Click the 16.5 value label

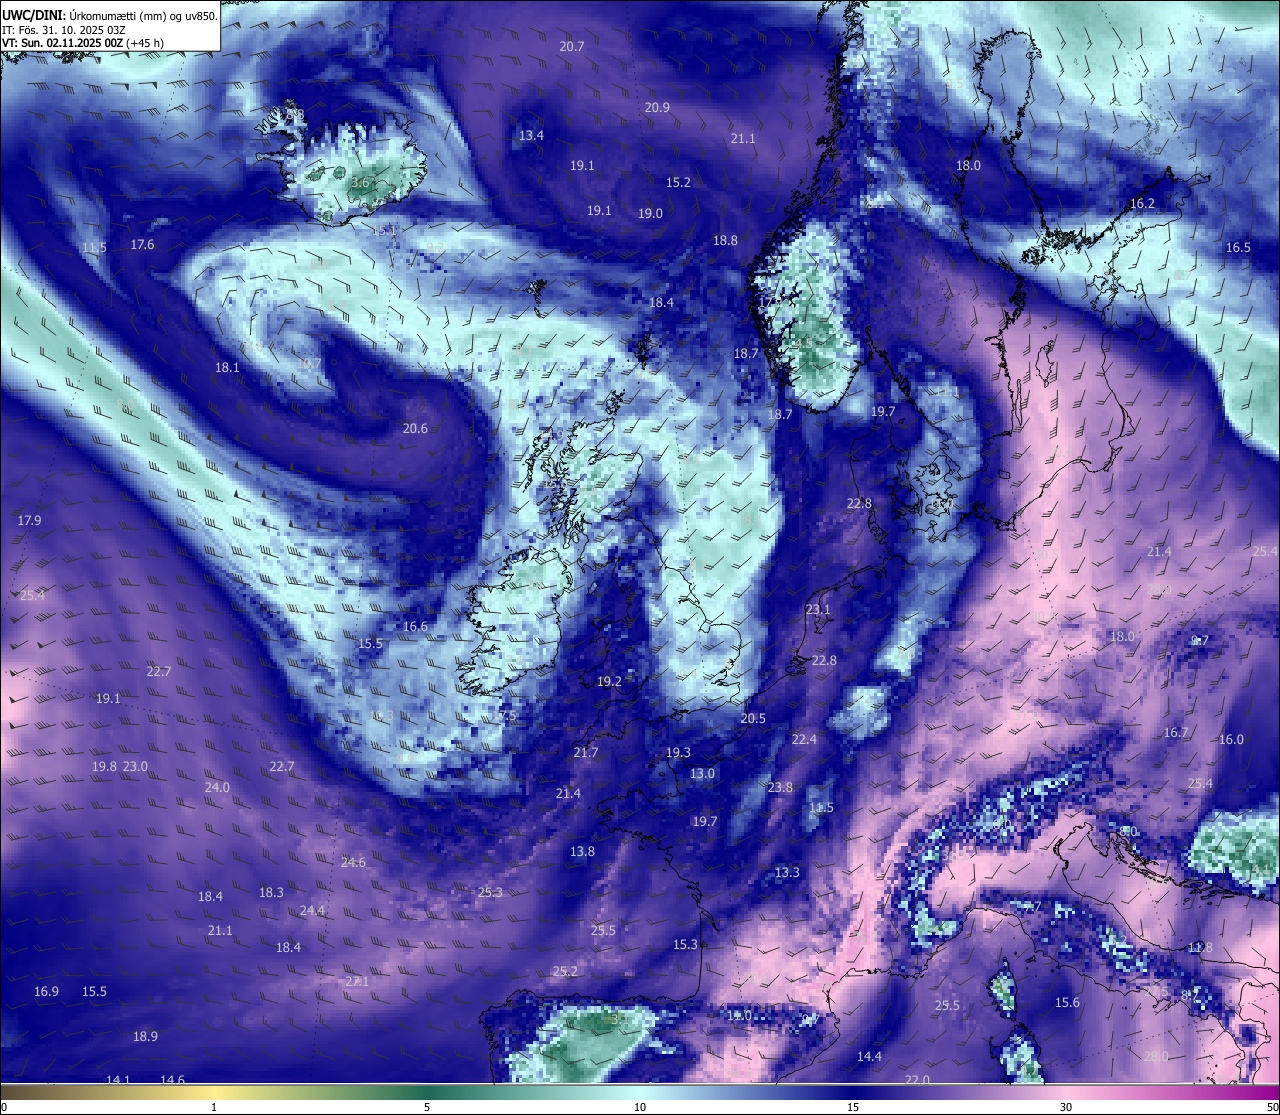click(x=1238, y=248)
